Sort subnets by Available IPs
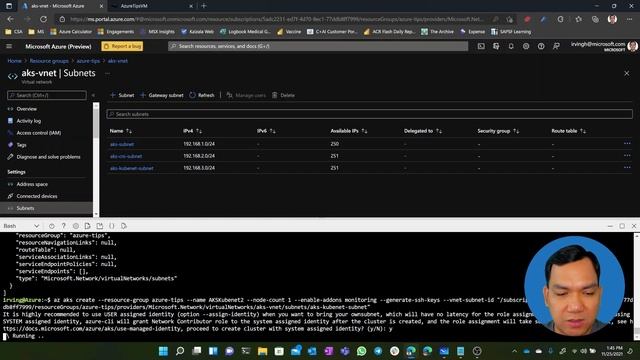 pyautogui.click(x=349, y=131)
